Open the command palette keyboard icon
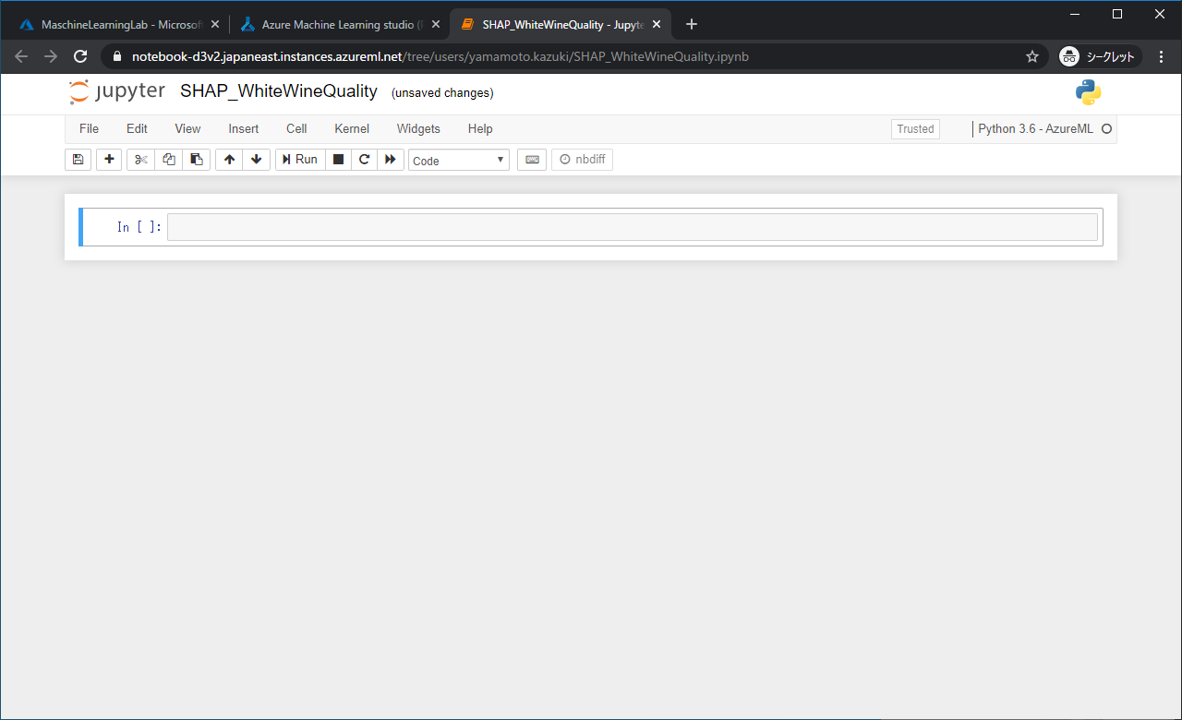 (x=531, y=160)
